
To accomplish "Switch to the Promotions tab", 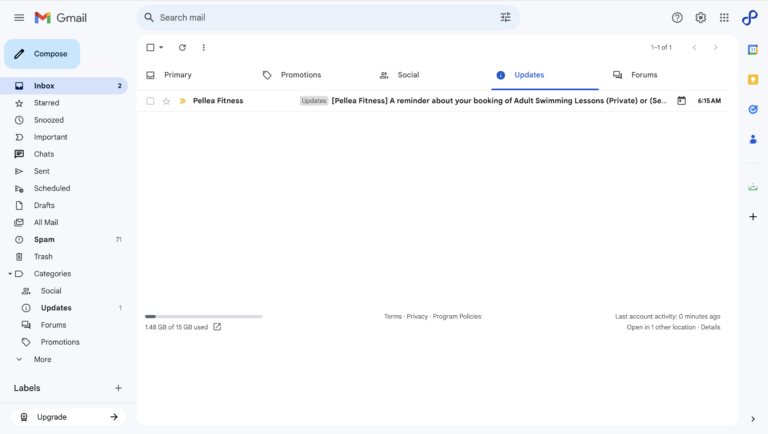I will 301,75.
